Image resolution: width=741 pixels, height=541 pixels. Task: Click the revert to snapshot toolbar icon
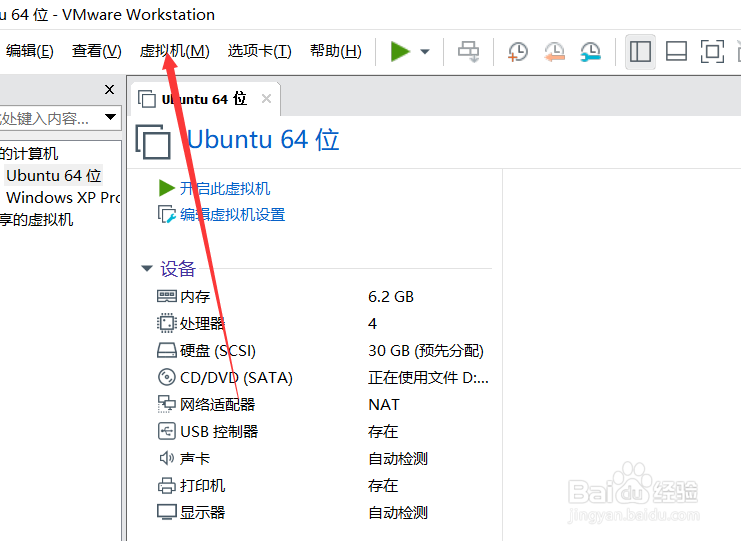coord(554,52)
